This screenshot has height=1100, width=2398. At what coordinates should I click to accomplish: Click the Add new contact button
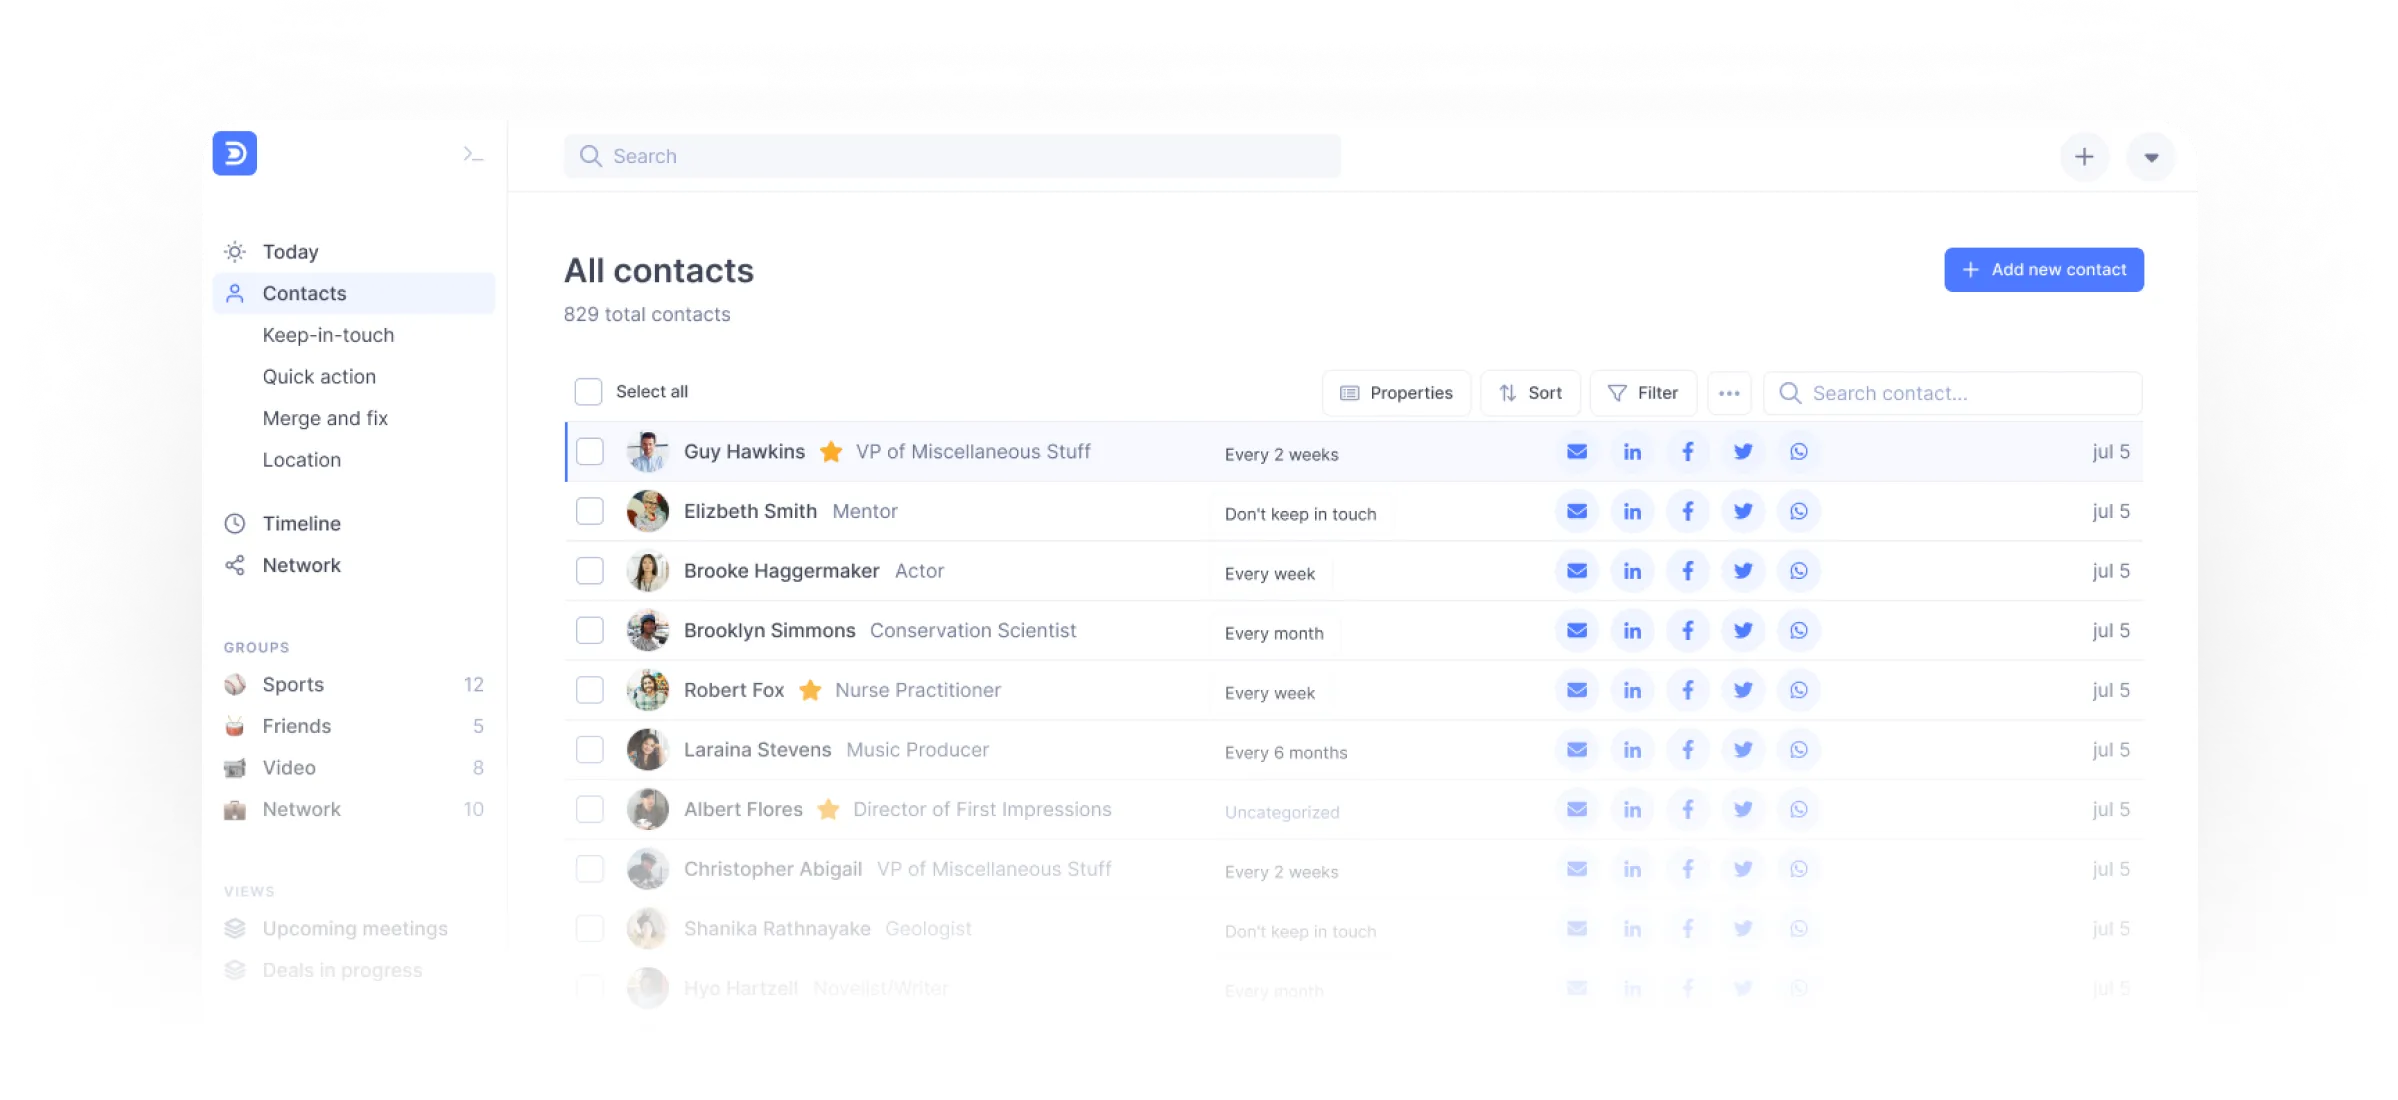[x=2043, y=269]
